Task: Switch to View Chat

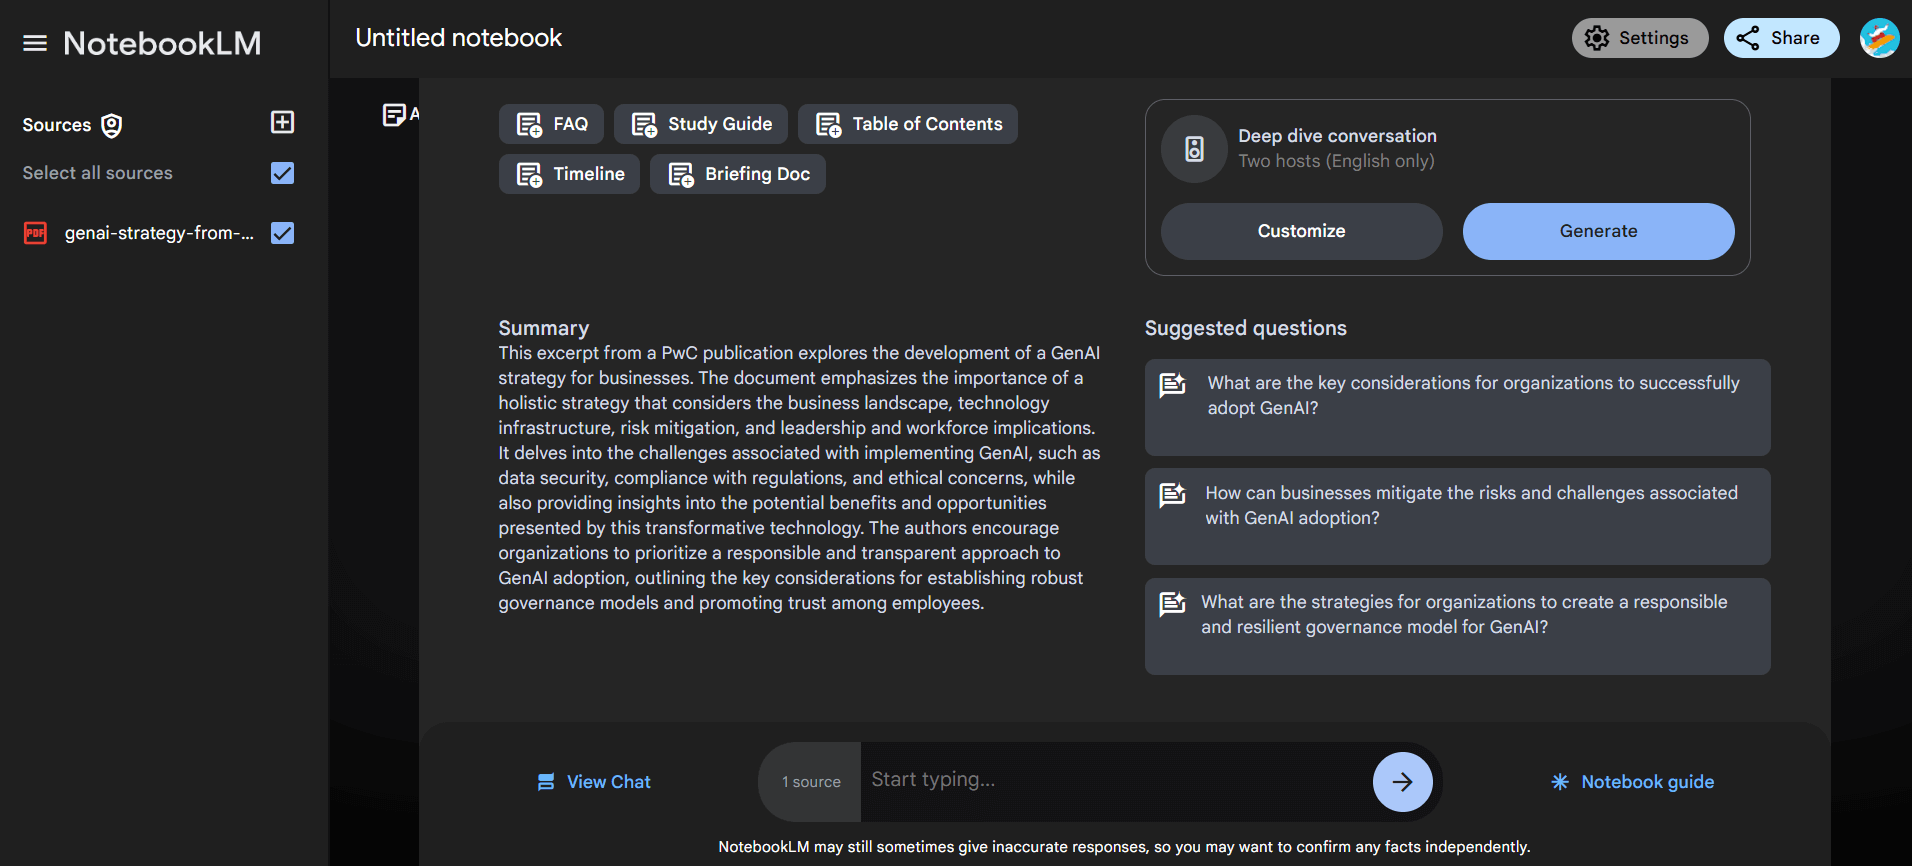Action: tap(594, 782)
